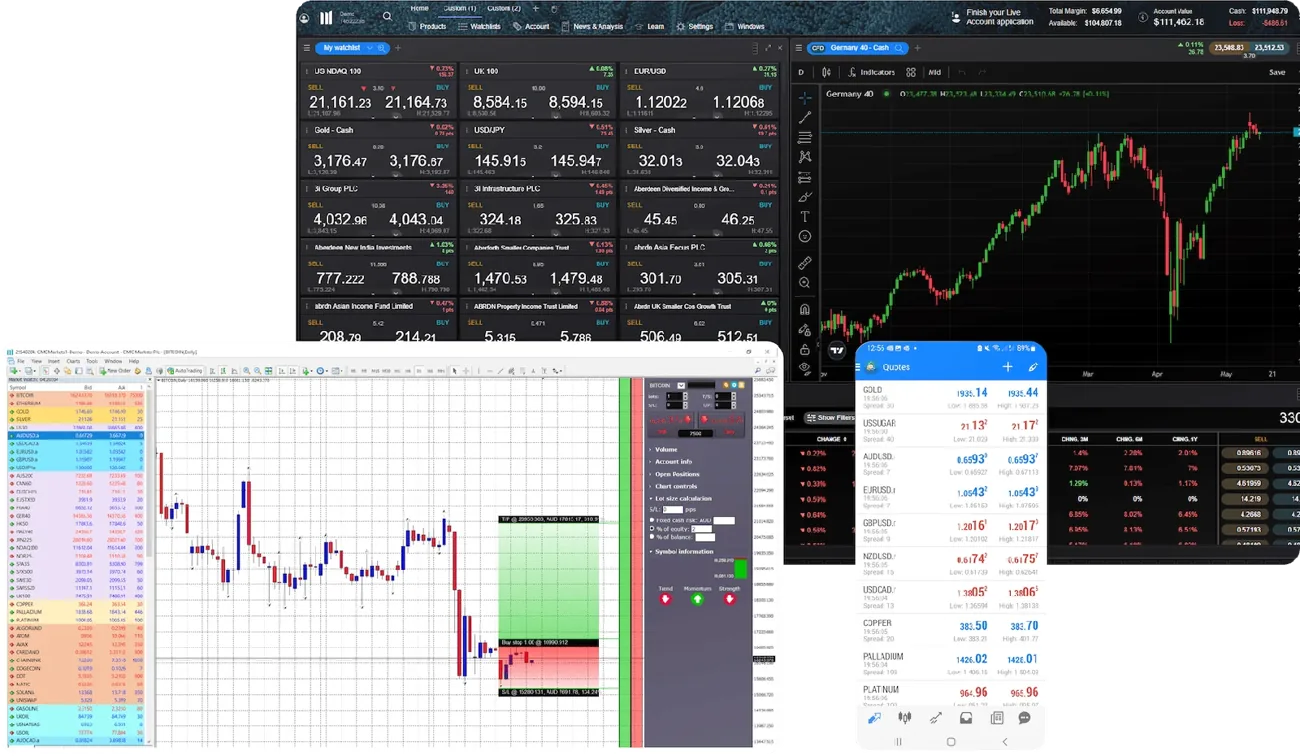1300x756 pixels.
Task: Open the News & Analysis menu
Action: [591, 27]
